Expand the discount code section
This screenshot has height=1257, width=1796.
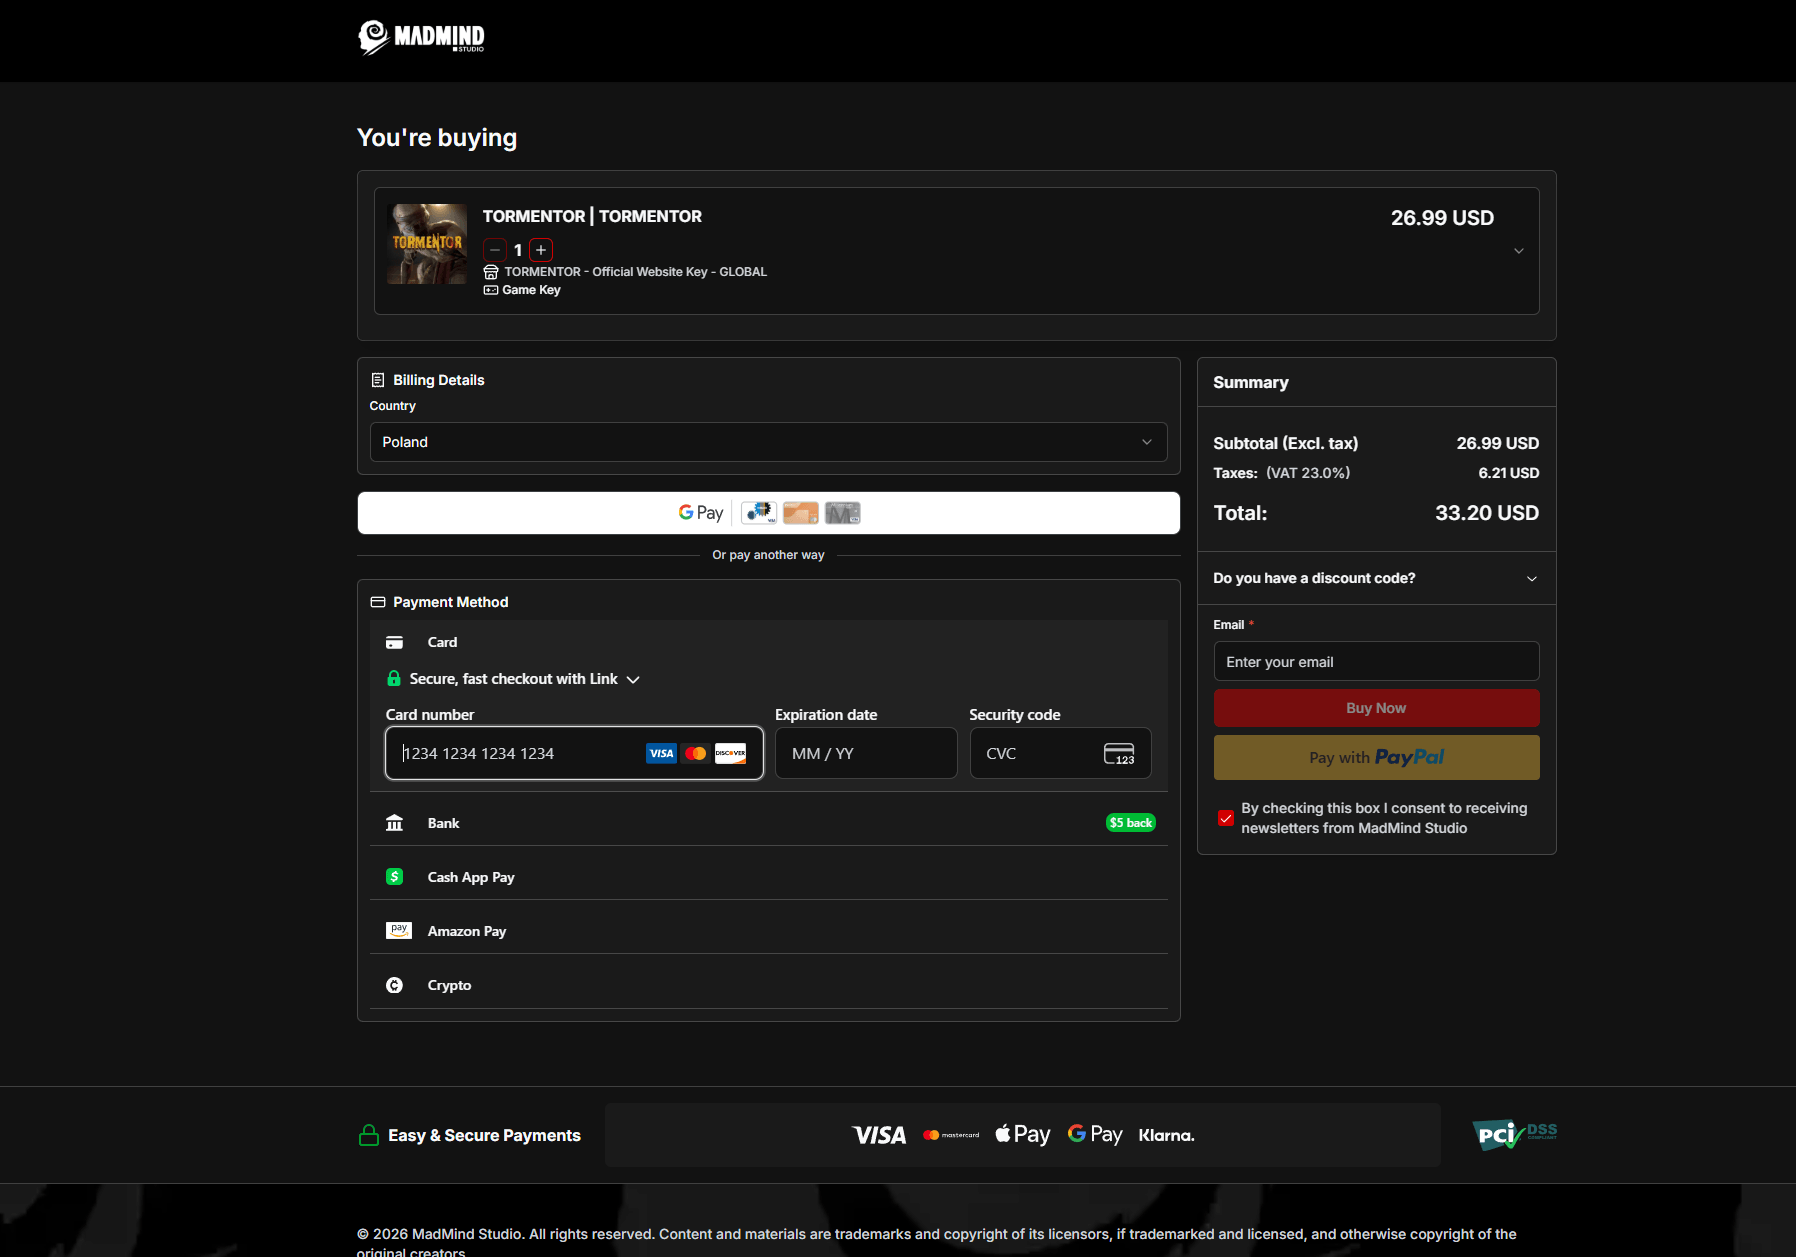point(1376,578)
